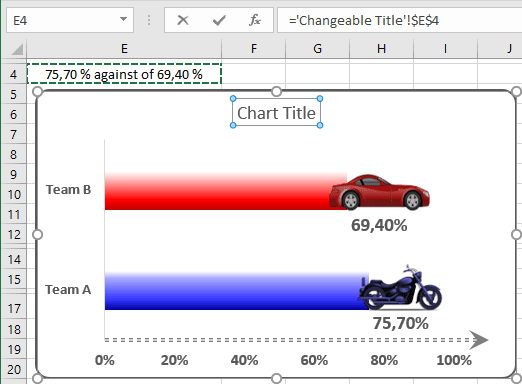Click the Team B axis label
The height and width of the screenshot is (384, 522).
click(68, 190)
